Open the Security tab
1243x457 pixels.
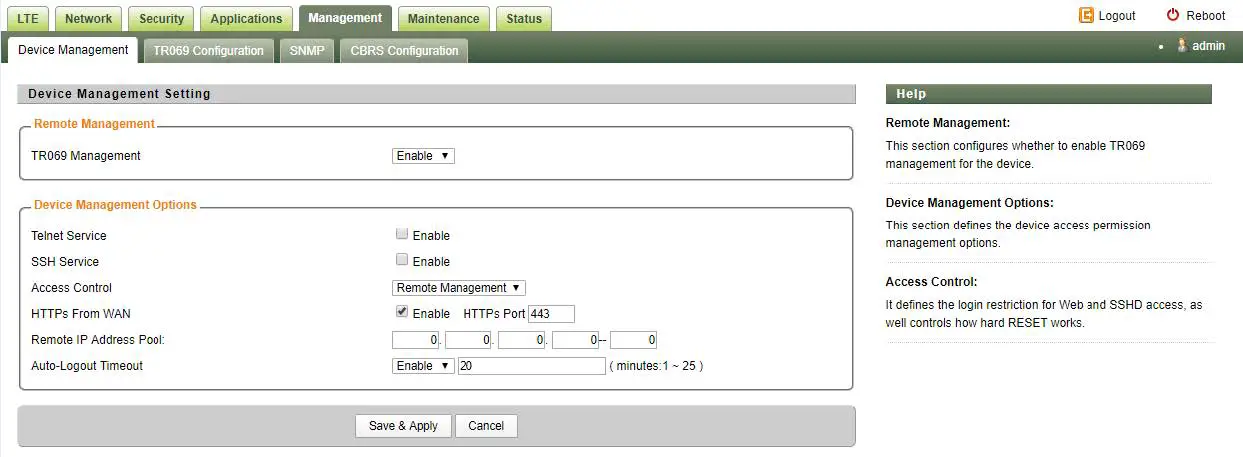coord(161,18)
